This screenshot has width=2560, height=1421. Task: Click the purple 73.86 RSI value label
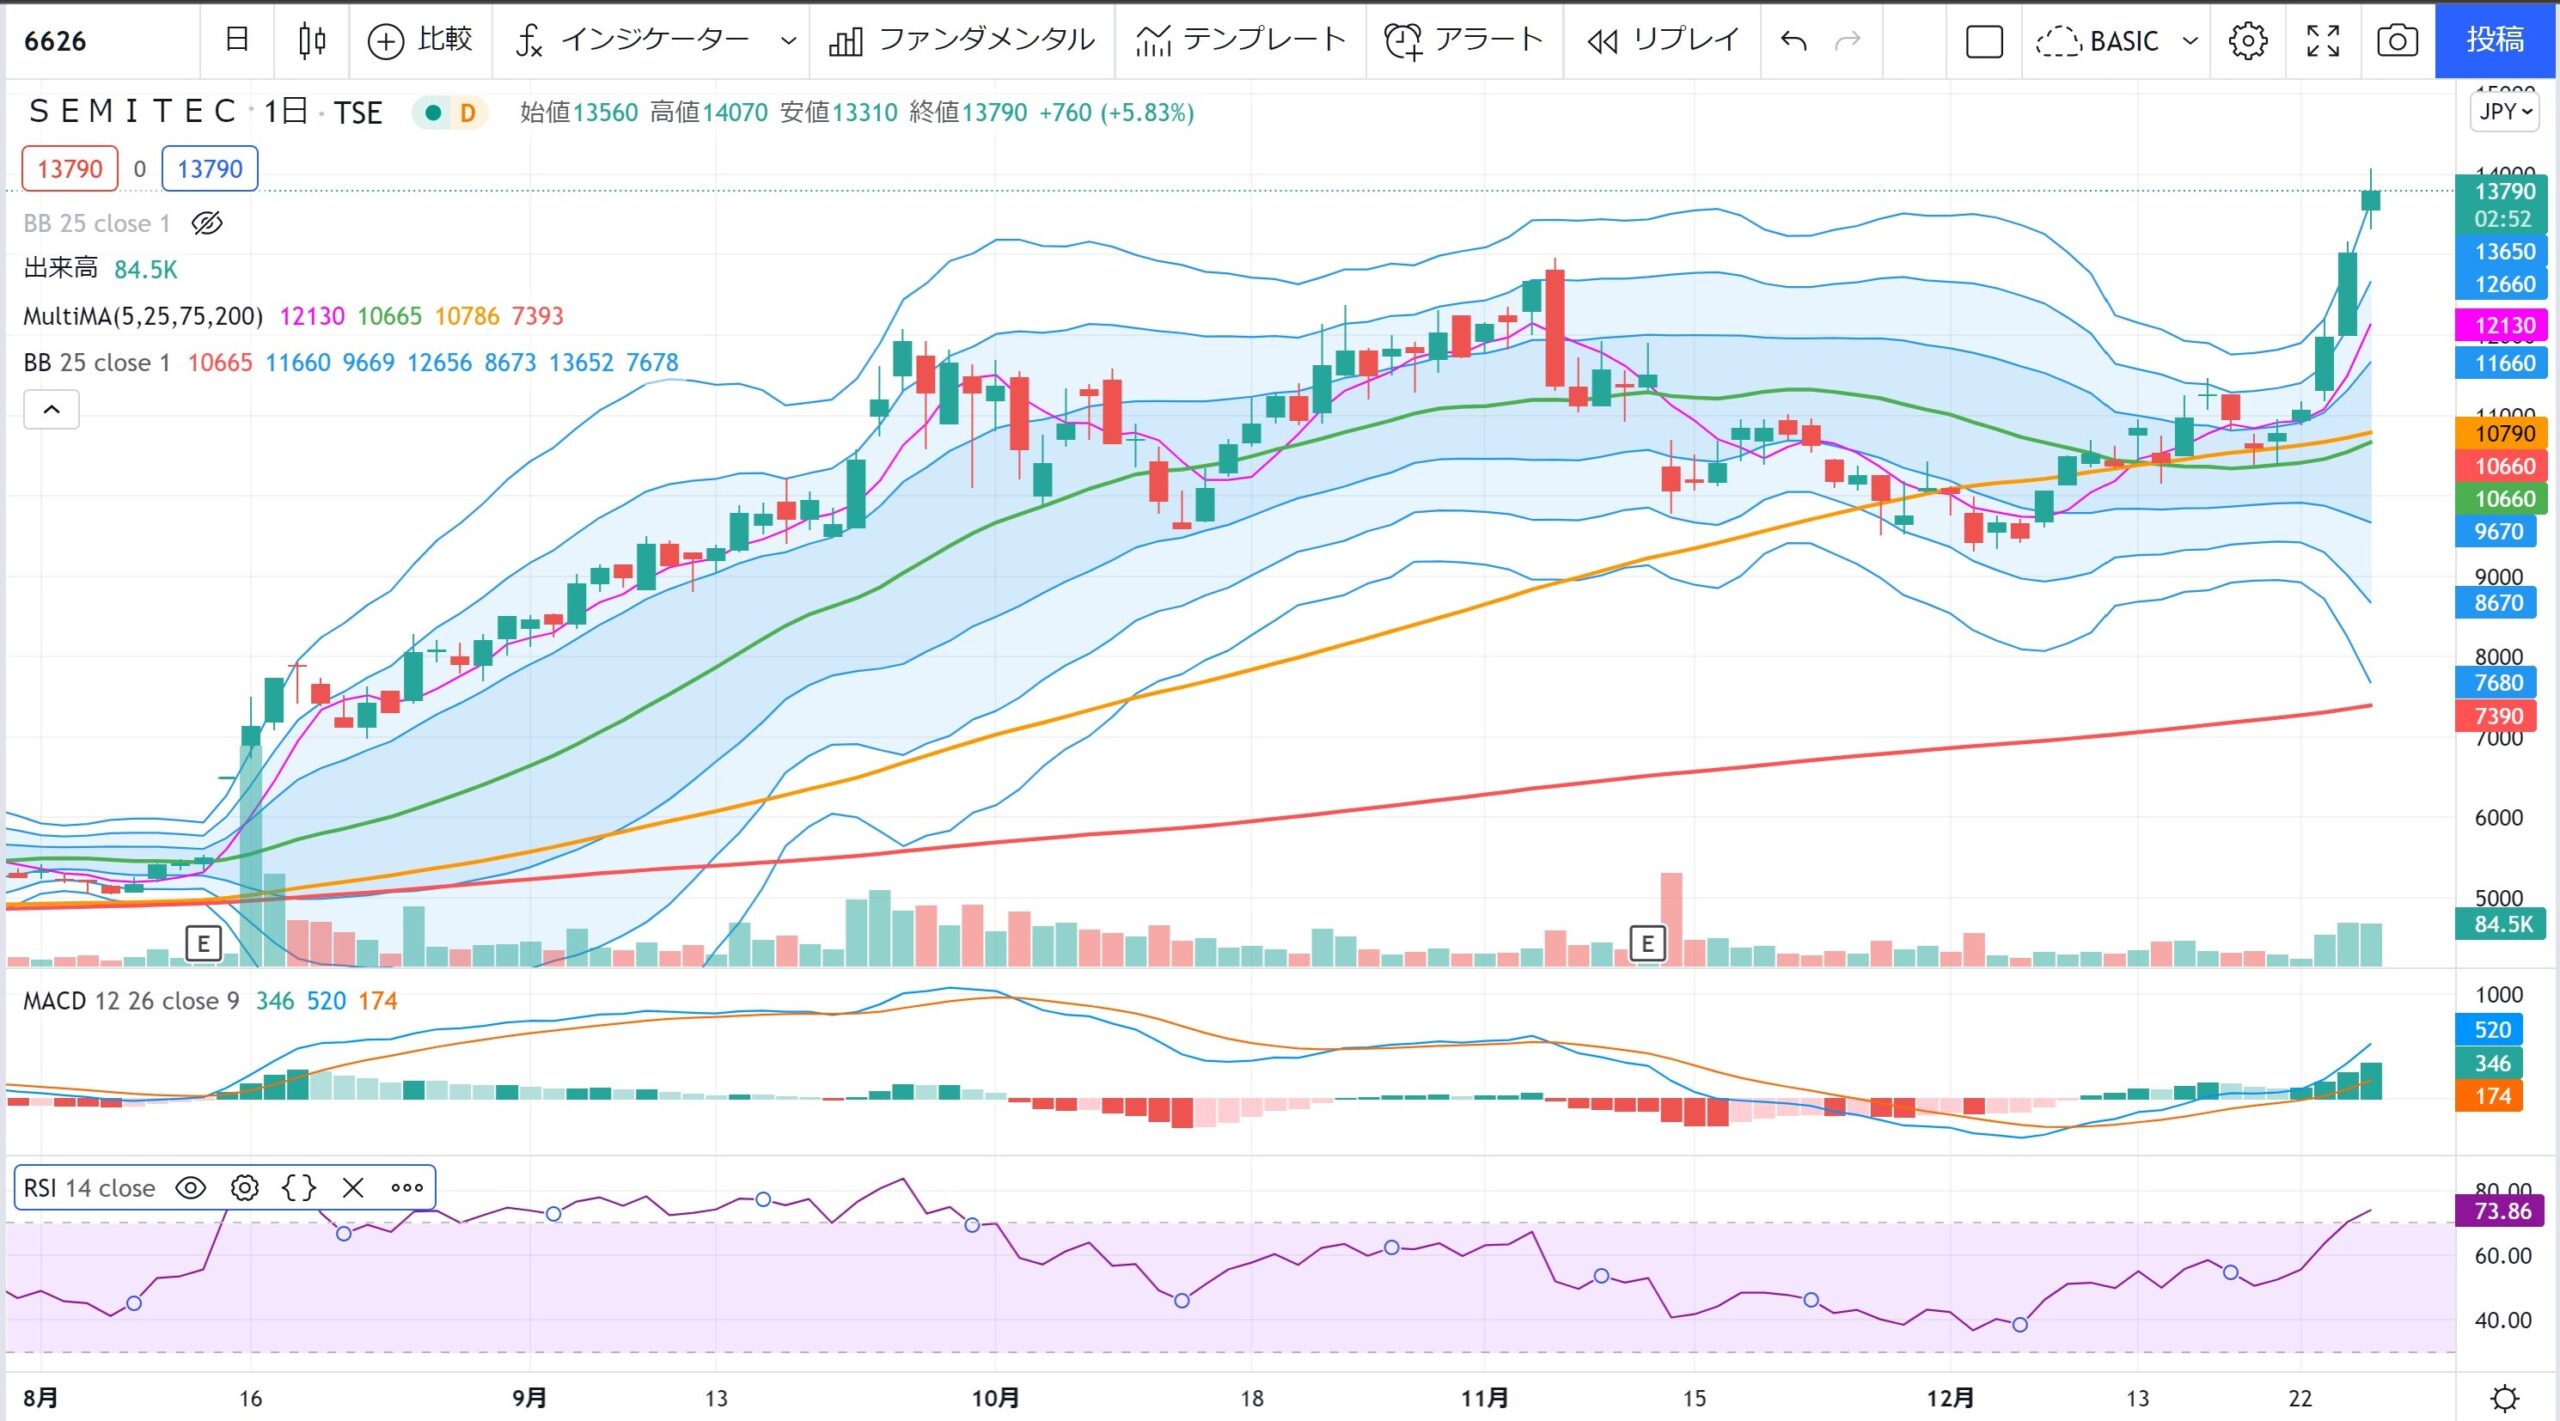tap(2502, 1211)
